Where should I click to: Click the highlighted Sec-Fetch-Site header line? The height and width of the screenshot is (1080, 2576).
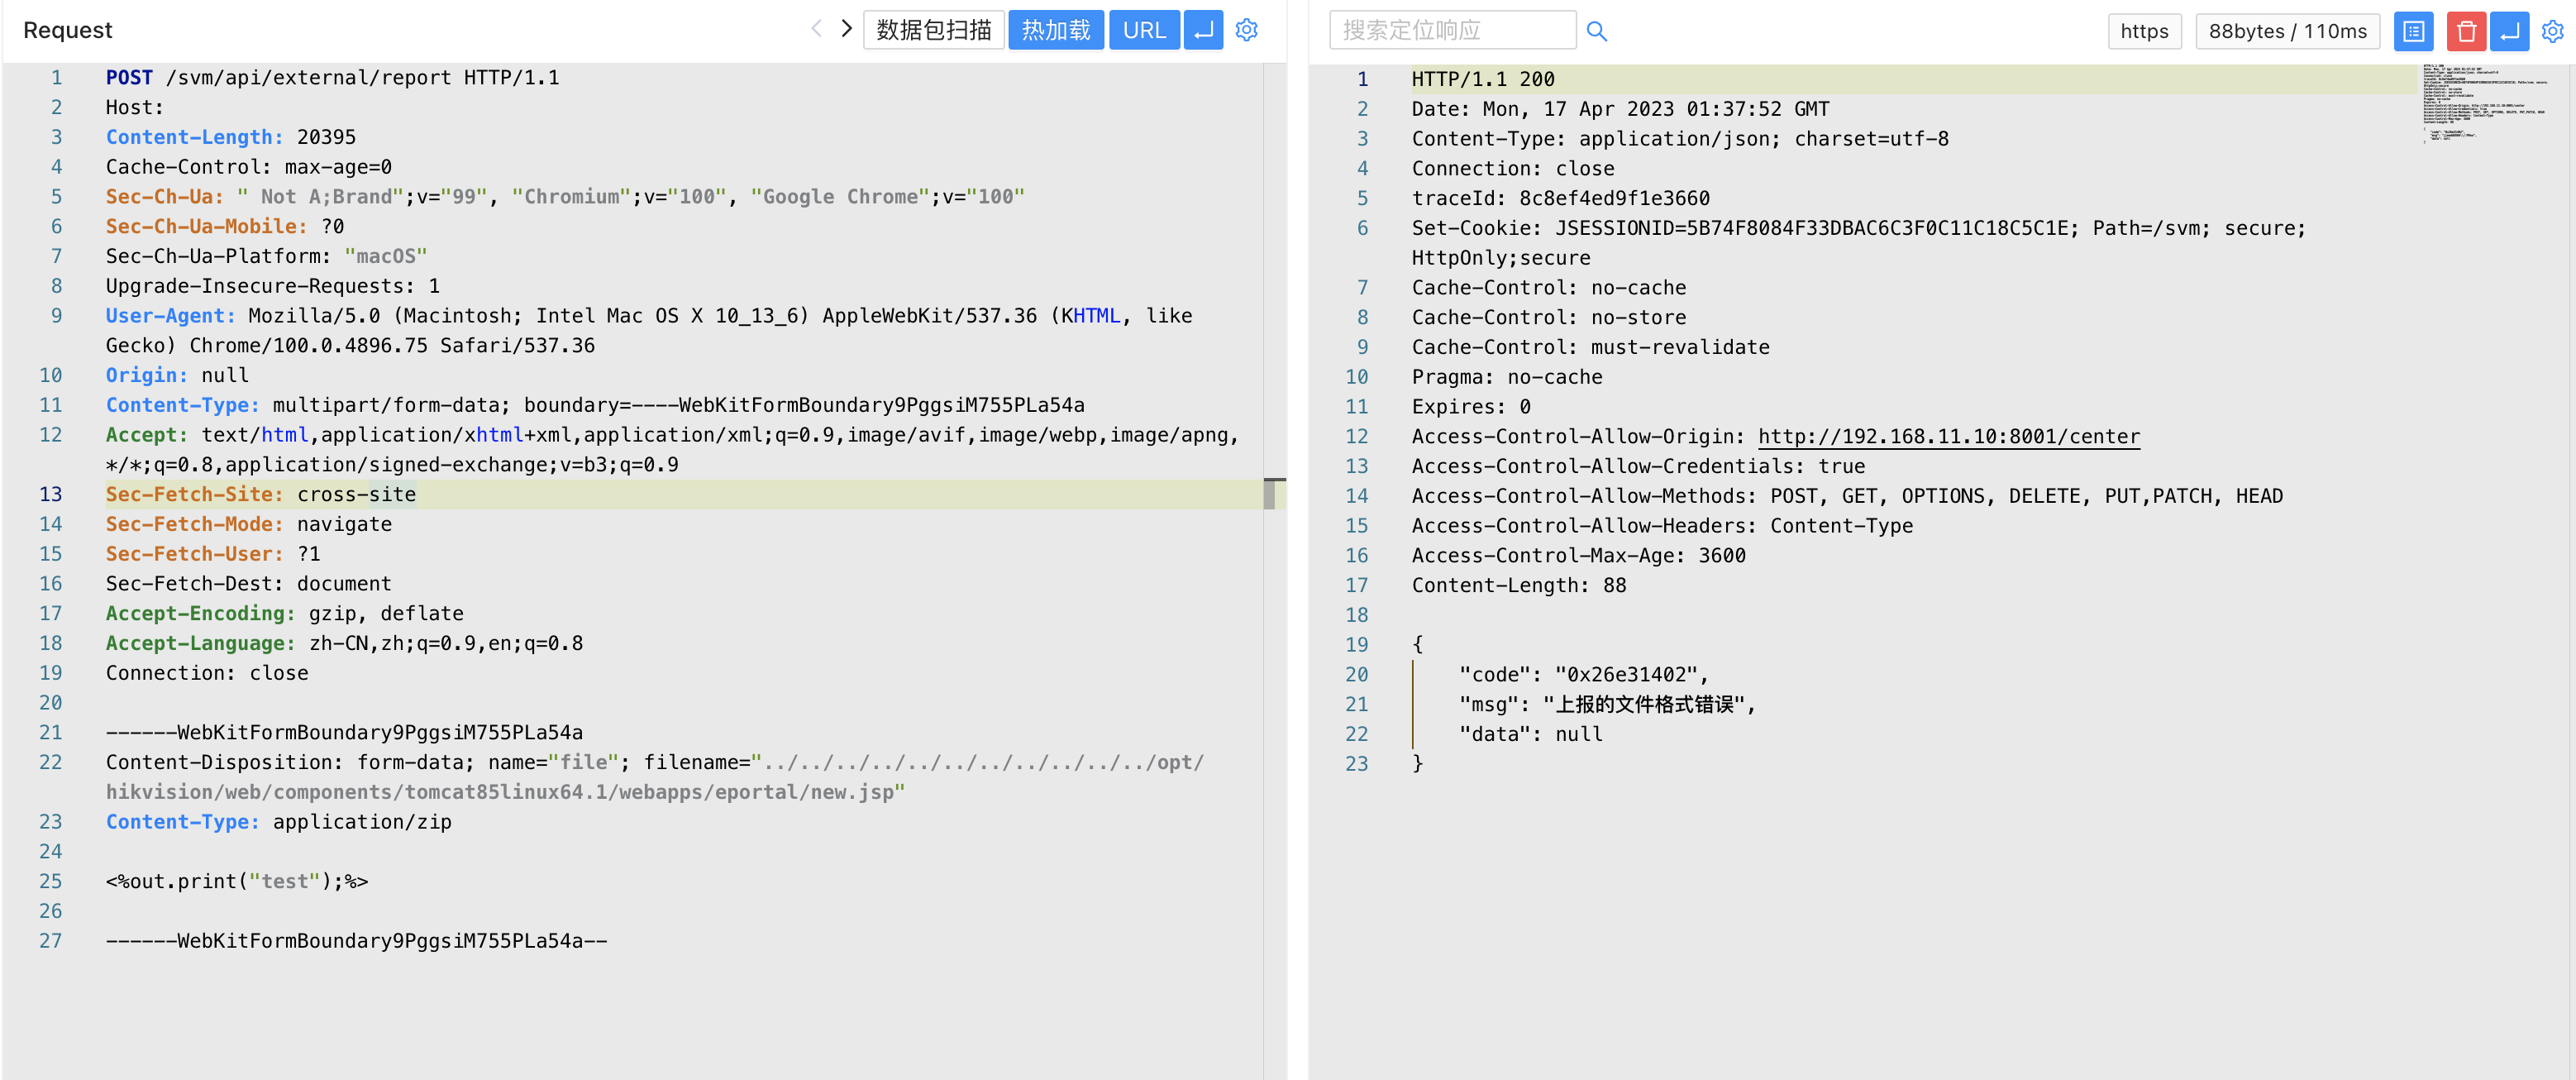[260, 494]
